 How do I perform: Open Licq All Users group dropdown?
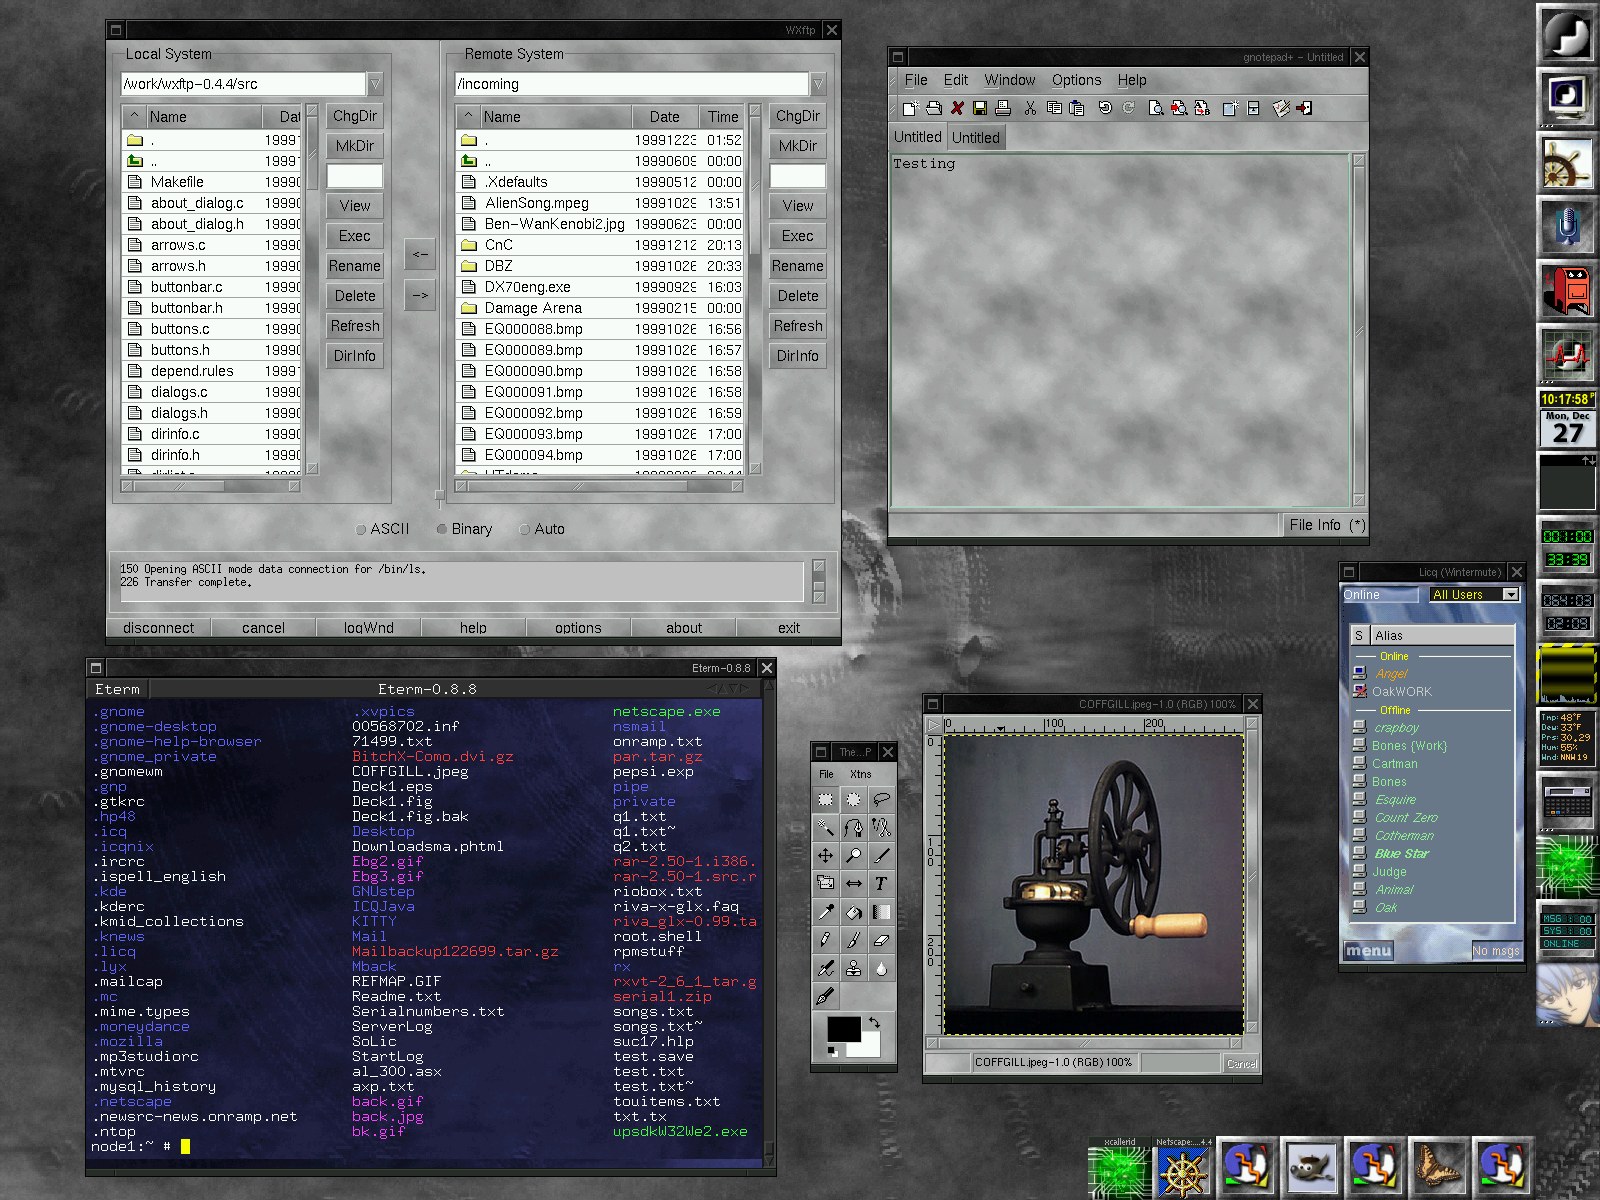click(x=1474, y=594)
